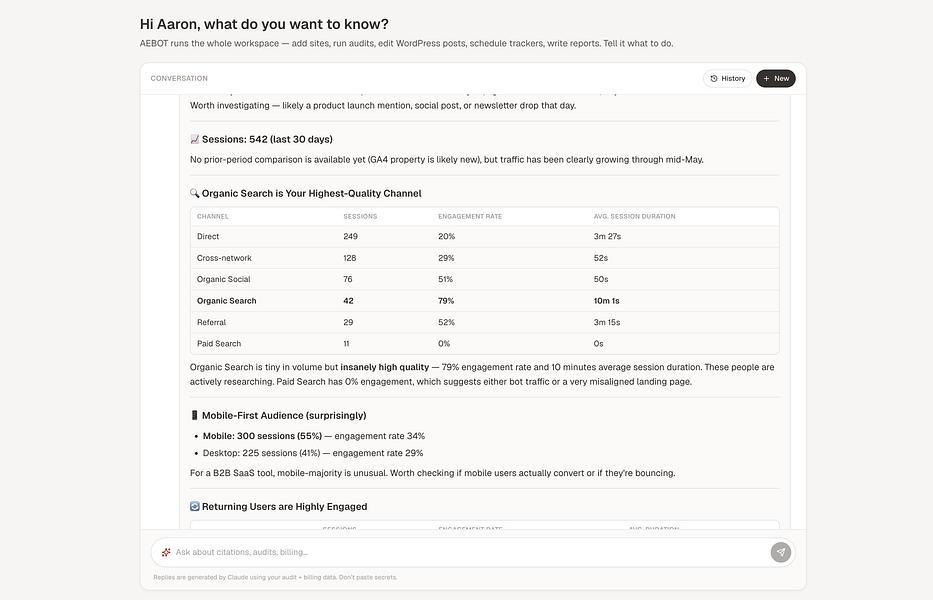Click the magnifier icon beside Organic Search heading
The image size is (933, 600).
coord(195,193)
